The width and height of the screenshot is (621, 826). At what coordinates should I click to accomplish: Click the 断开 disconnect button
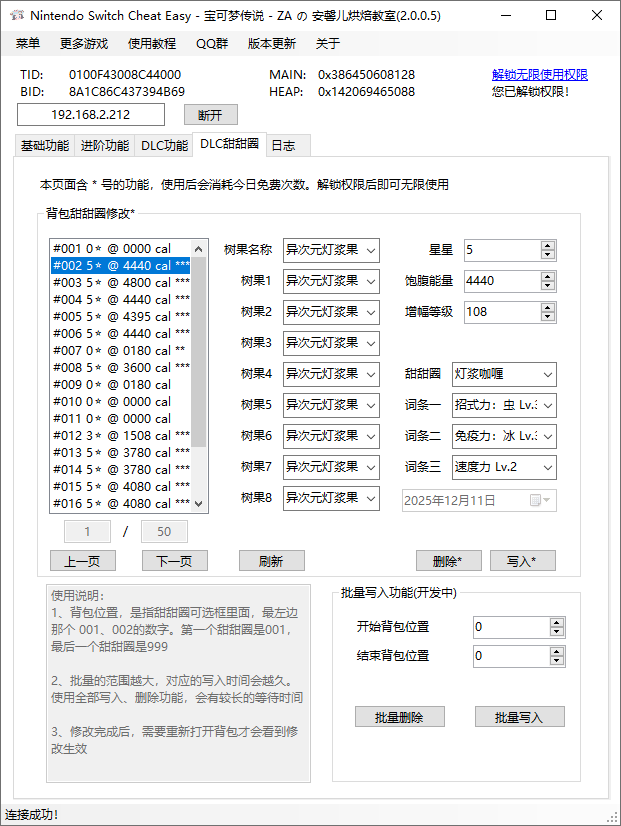[x=211, y=115]
